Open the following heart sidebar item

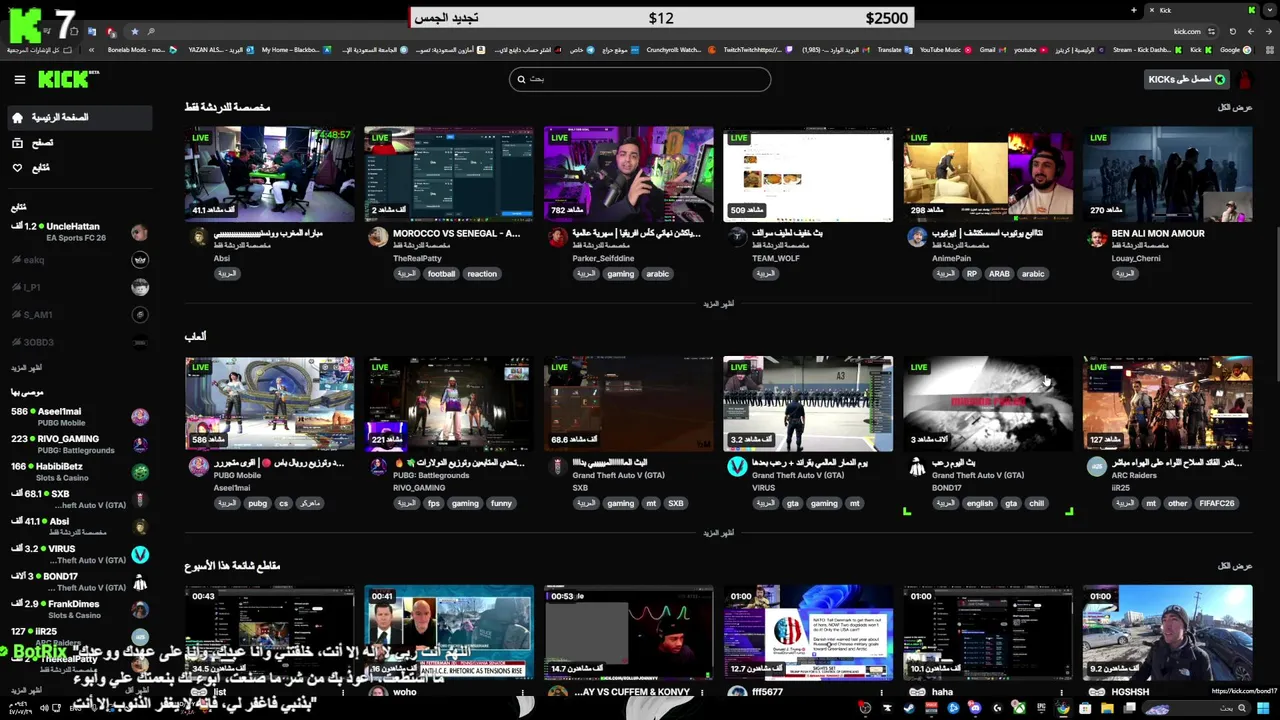pos(78,168)
